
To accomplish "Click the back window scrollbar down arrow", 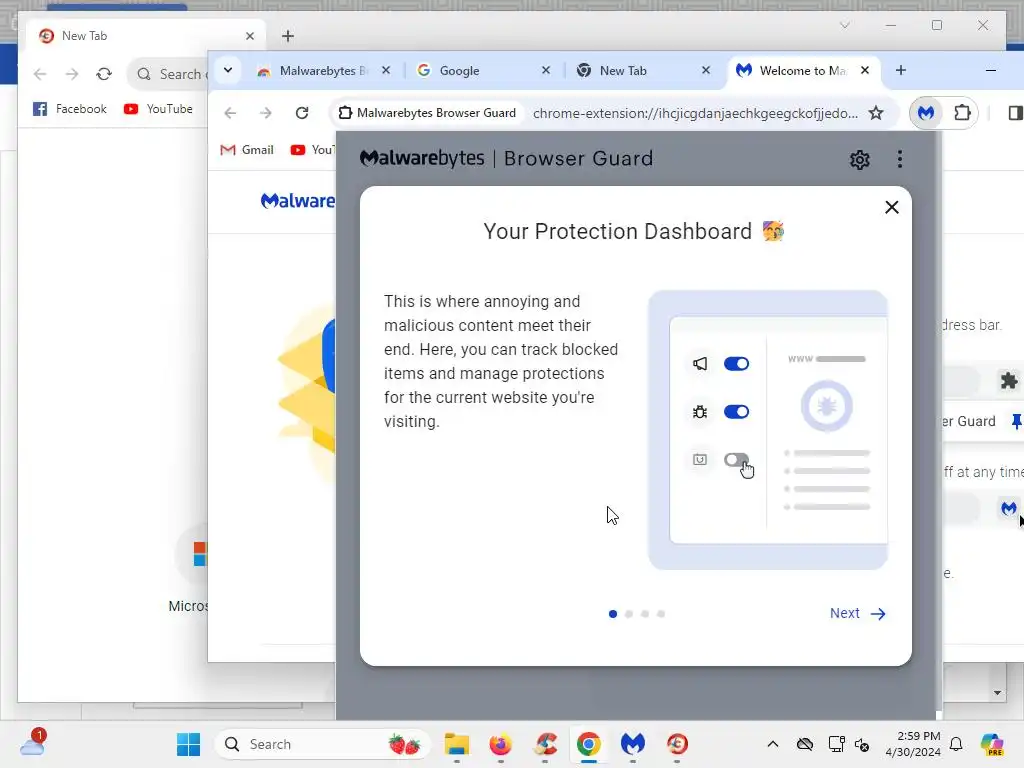I will pos(997,693).
